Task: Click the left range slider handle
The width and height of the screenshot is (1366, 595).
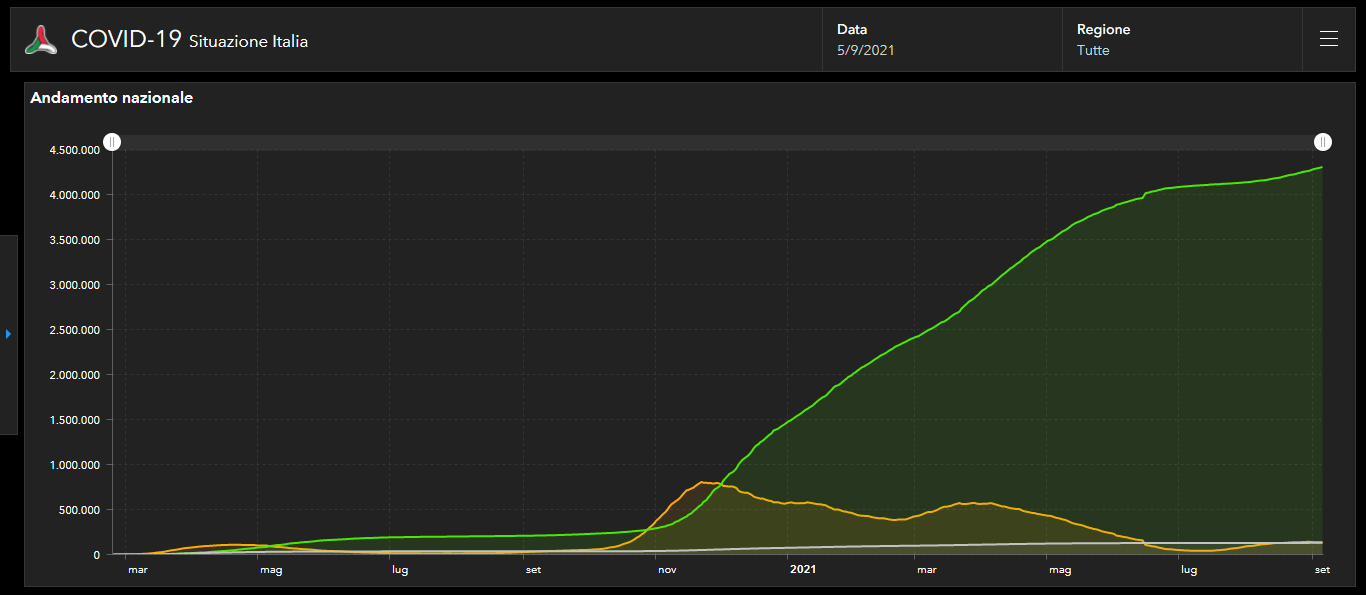Action: click(113, 142)
